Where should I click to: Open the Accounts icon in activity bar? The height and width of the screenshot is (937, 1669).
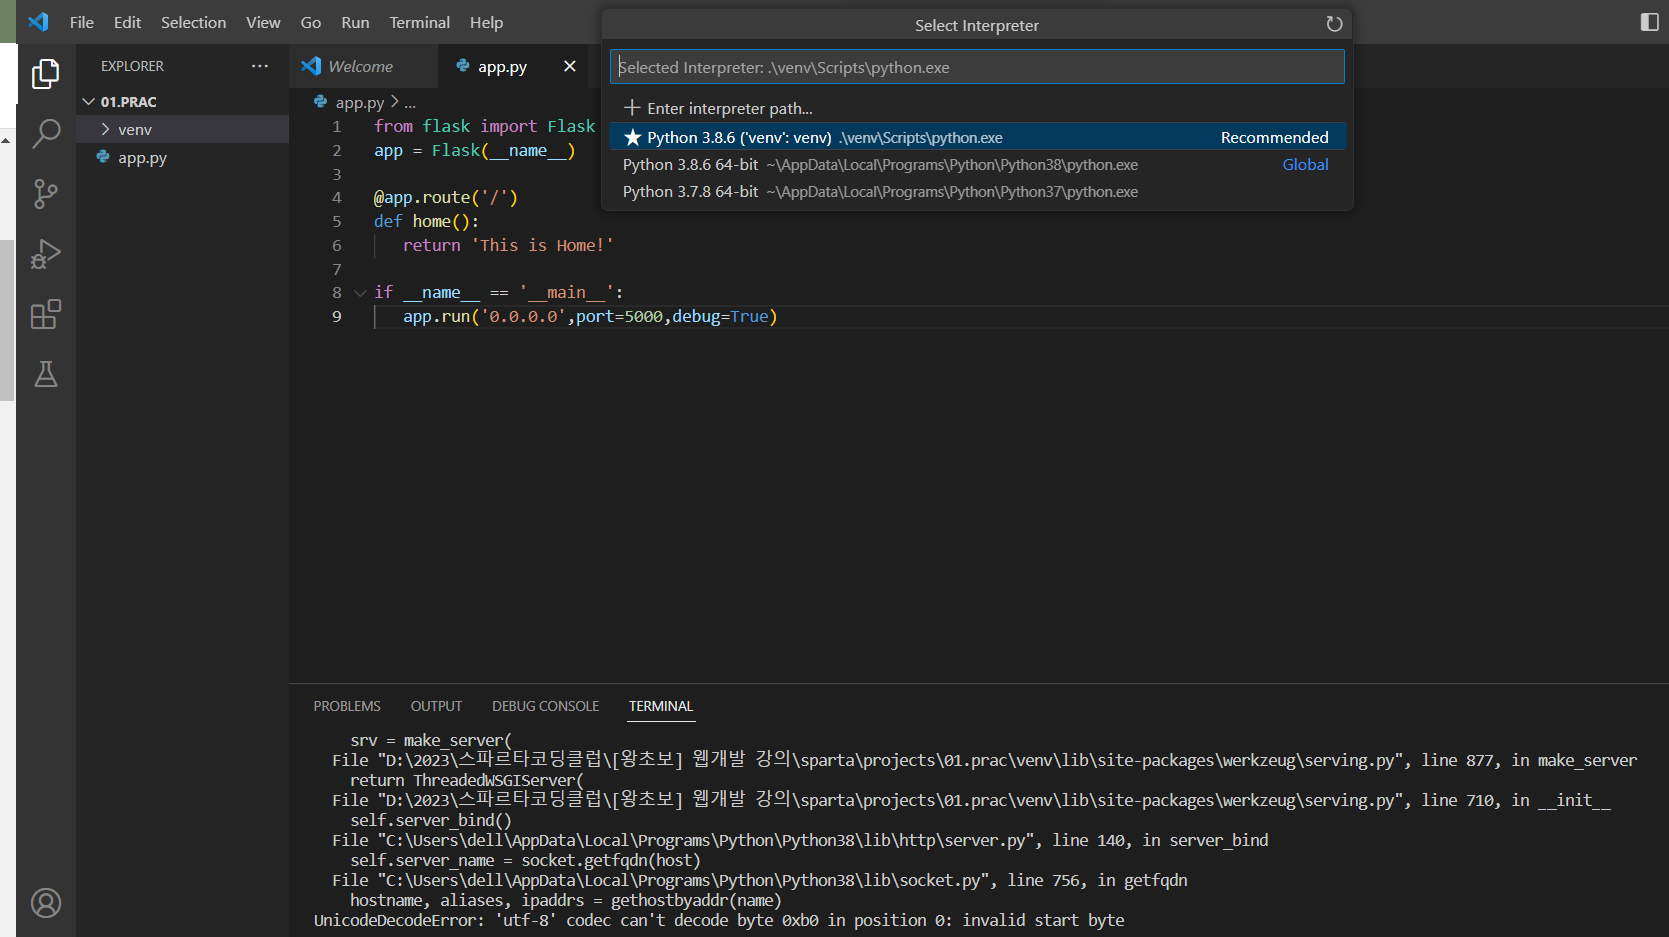pyautogui.click(x=46, y=903)
